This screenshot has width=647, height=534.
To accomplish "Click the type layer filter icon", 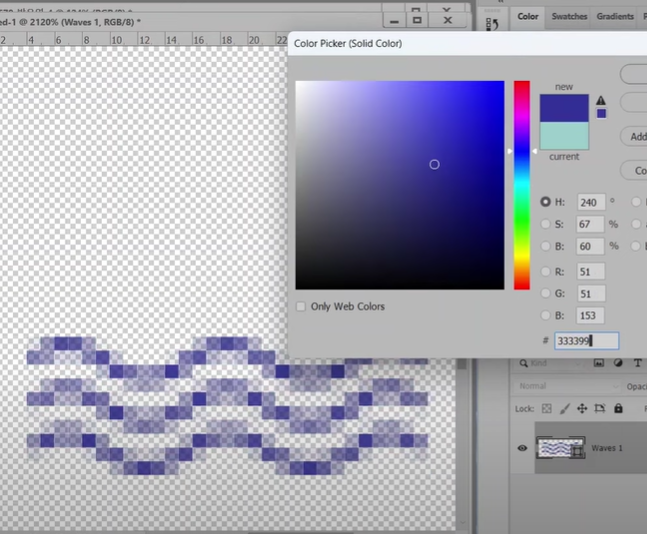I will click(638, 363).
